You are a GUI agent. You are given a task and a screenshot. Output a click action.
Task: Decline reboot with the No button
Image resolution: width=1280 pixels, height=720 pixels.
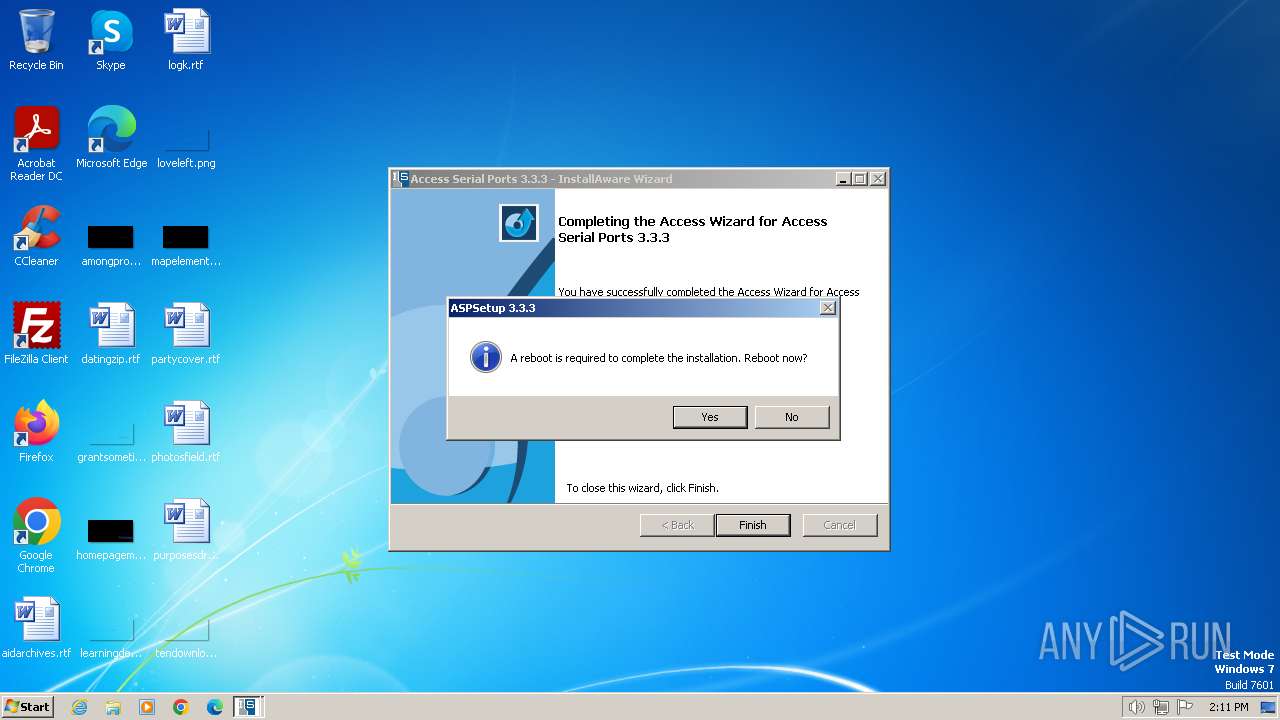792,417
